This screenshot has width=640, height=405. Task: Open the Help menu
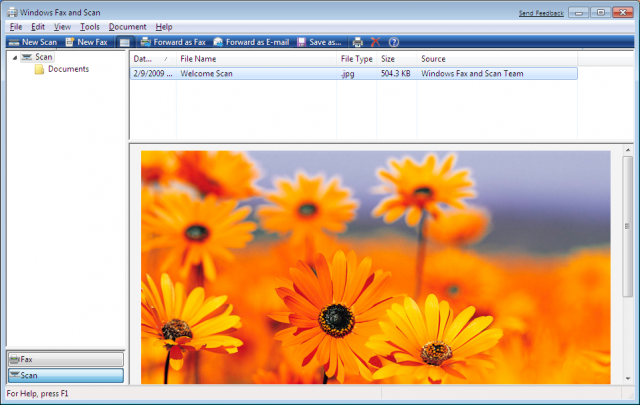click(x=164, y=27)
